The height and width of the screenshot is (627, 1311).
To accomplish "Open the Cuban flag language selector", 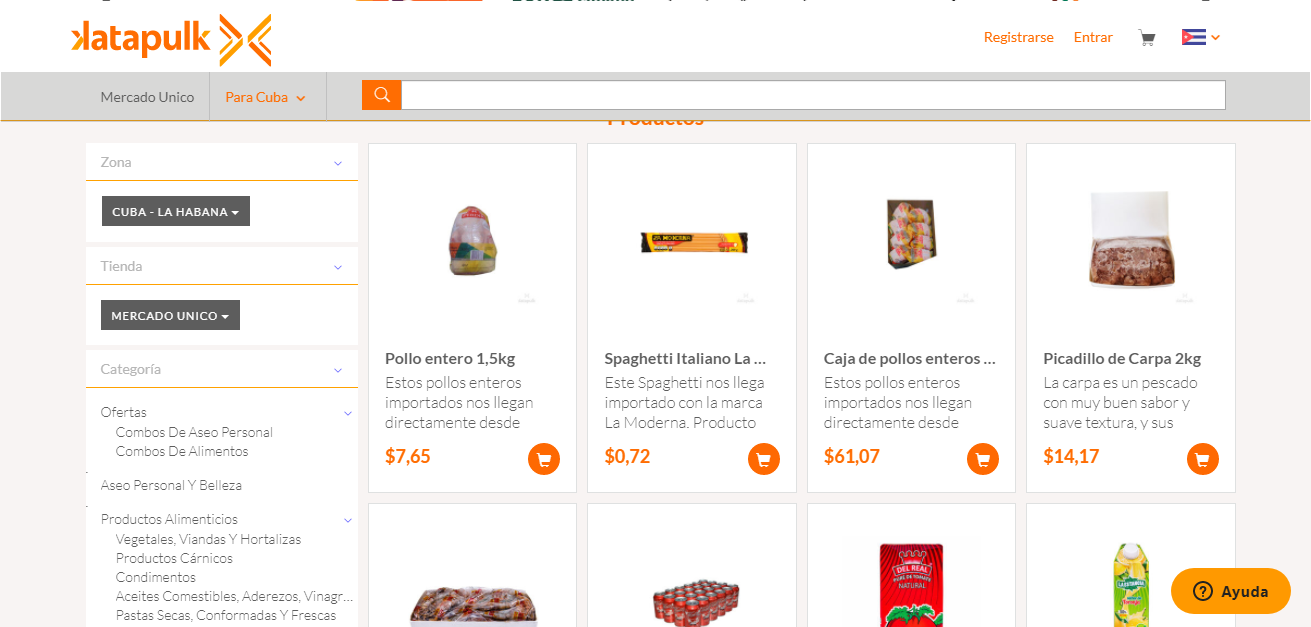I will point(1201,38).
